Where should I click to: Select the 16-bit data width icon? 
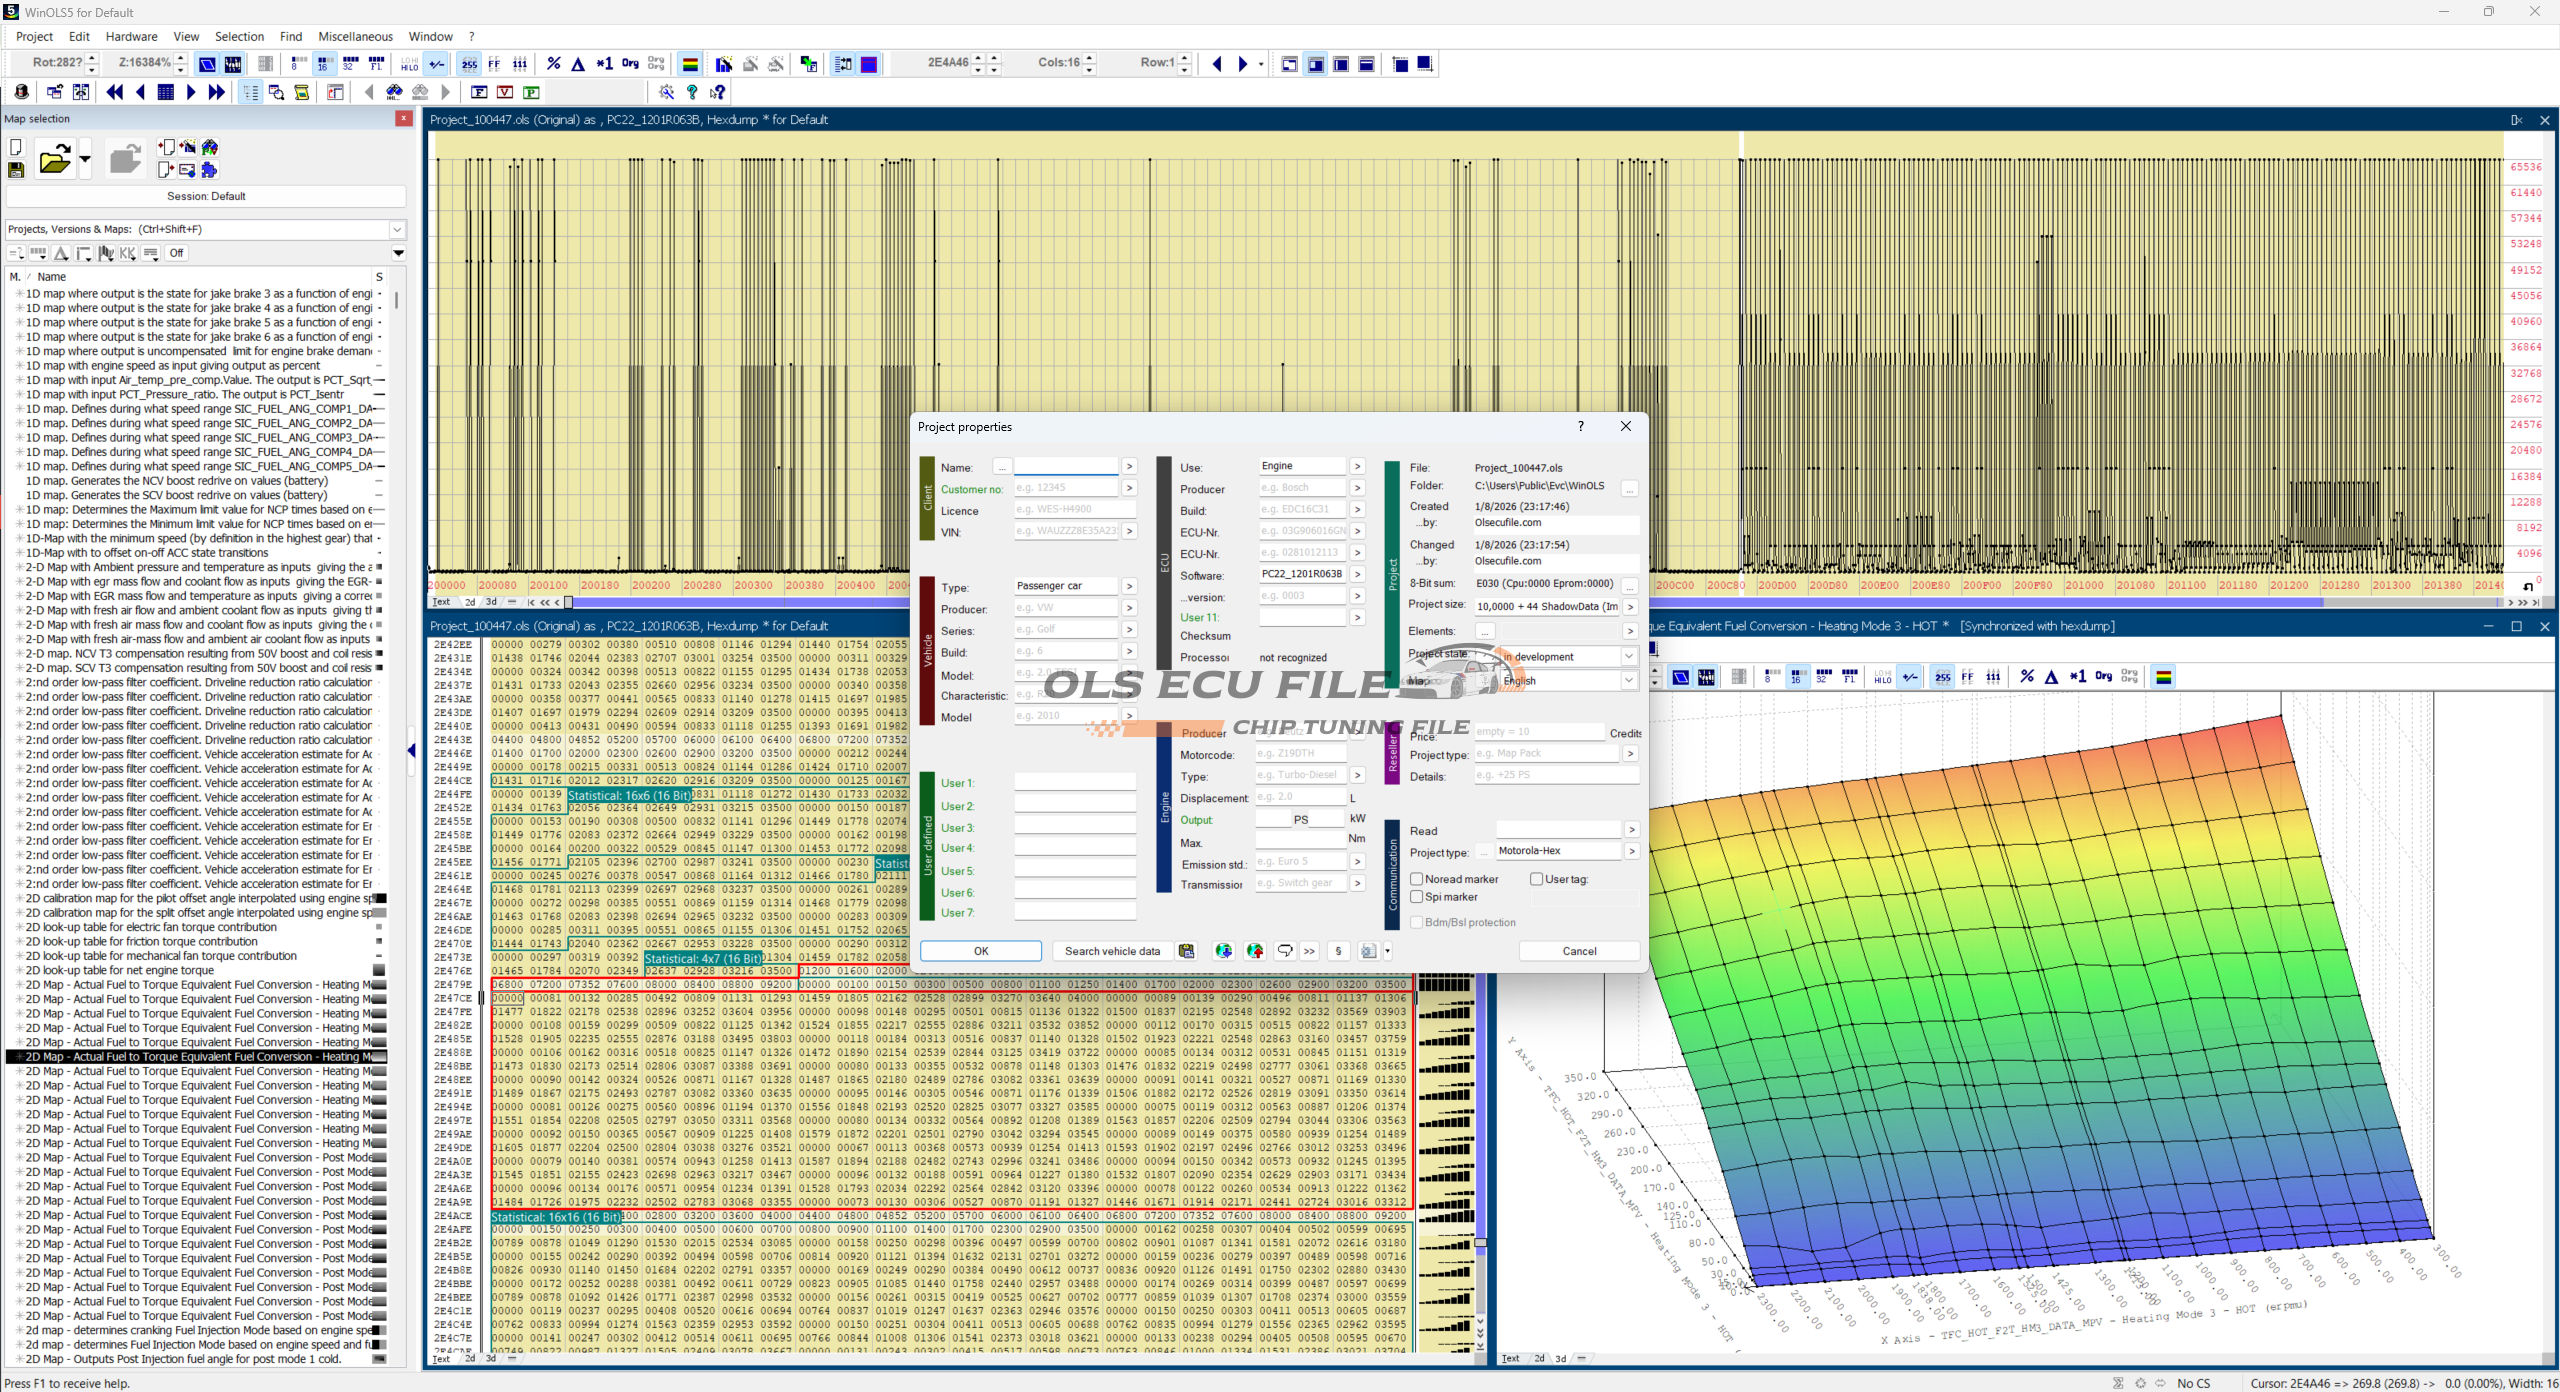[x=324, y=64]
